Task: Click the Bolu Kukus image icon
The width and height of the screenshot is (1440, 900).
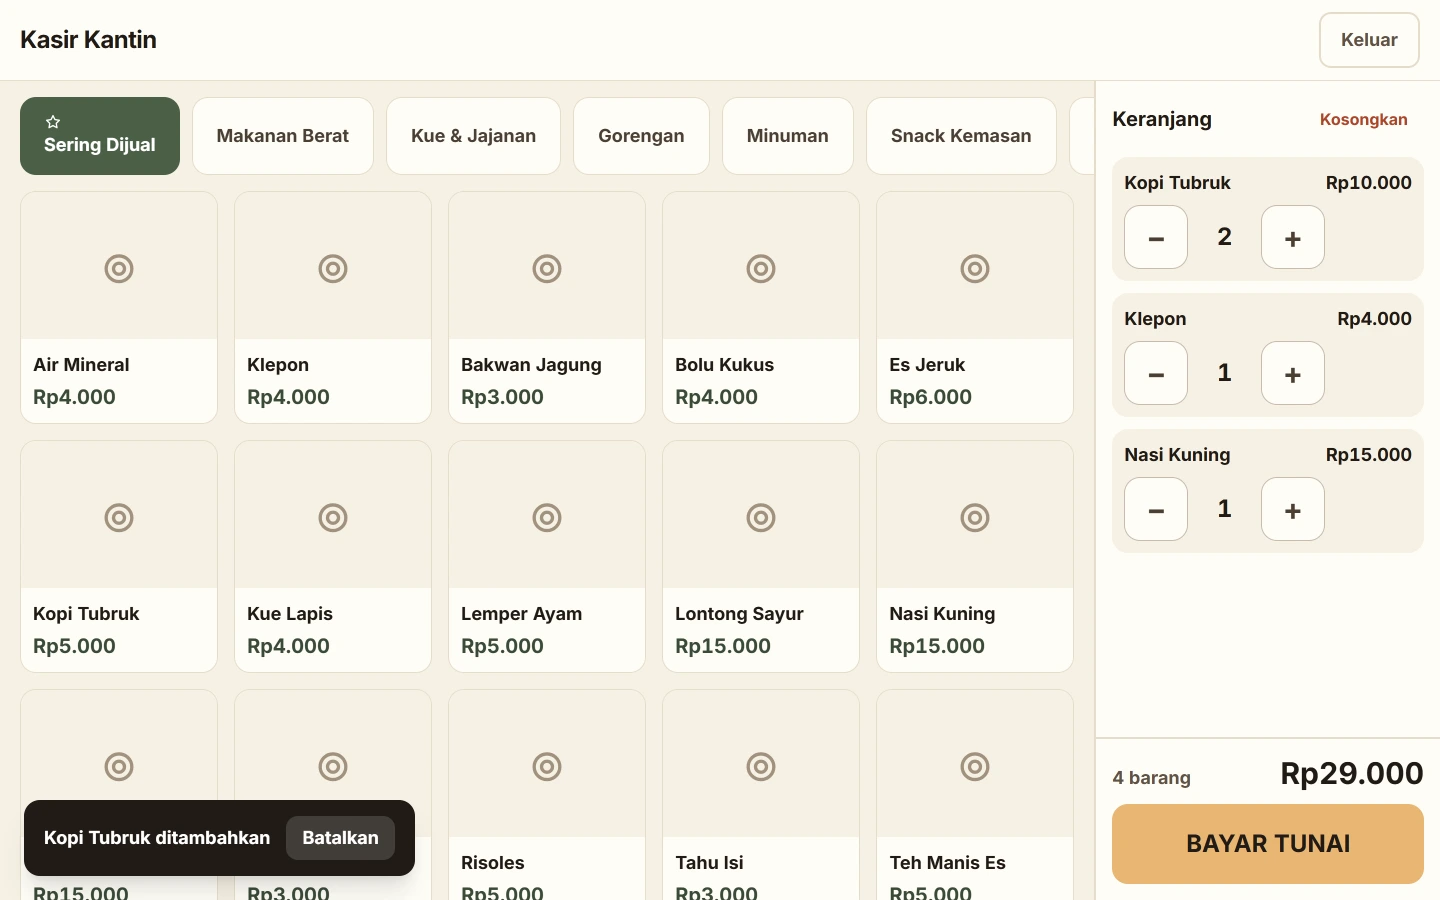Action: (x=761, y=268)
